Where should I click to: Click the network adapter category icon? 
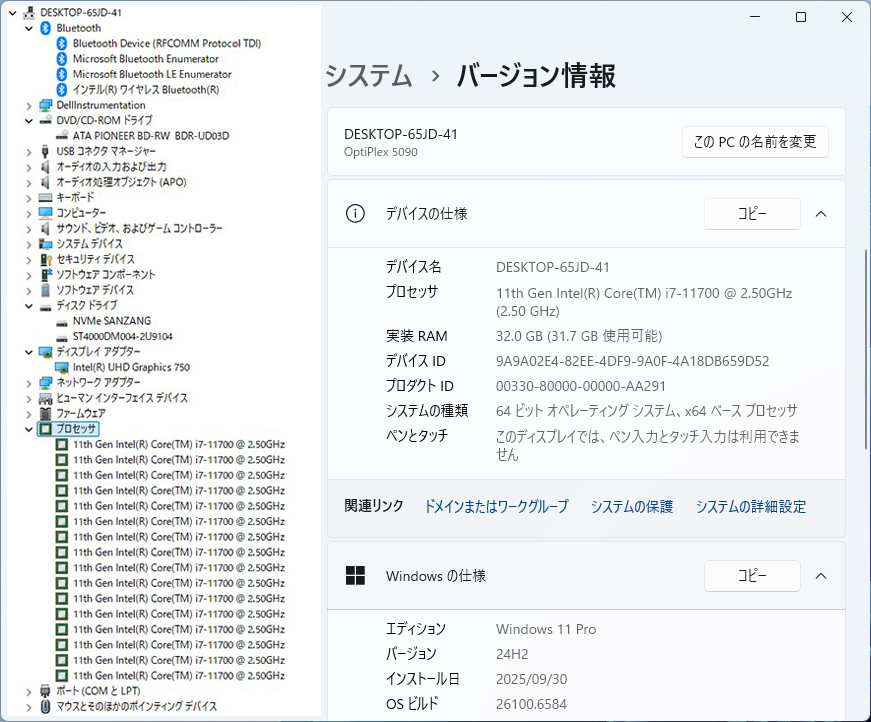click(45, 383)
